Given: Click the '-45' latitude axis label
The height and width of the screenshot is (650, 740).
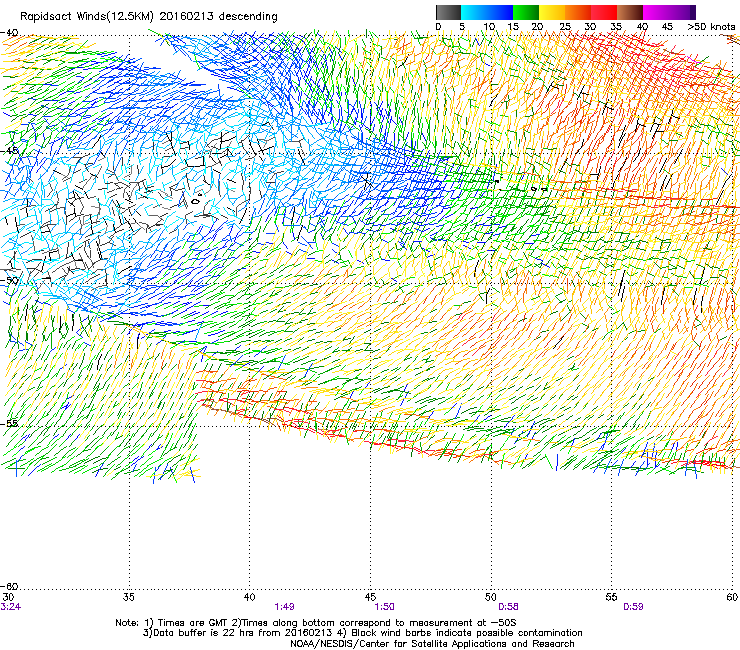Looking at the screenshot, I should [9, 151].
